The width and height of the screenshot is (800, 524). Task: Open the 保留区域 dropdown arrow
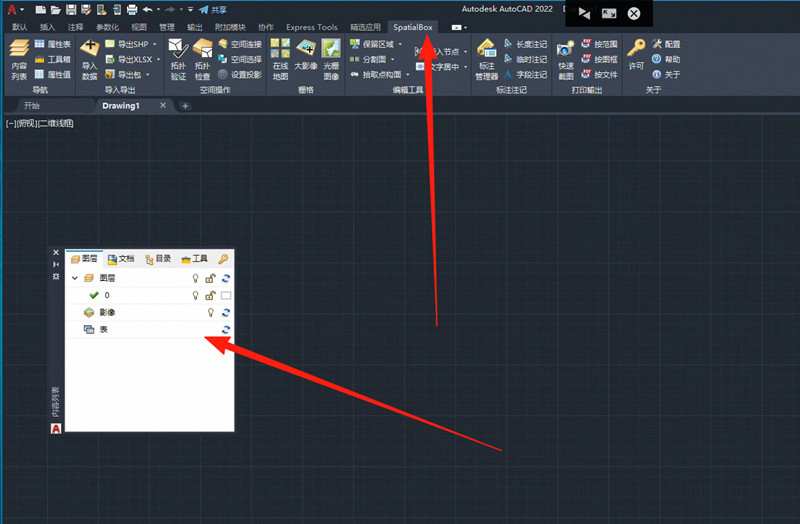pyautogui.click(x=400, y=44)
